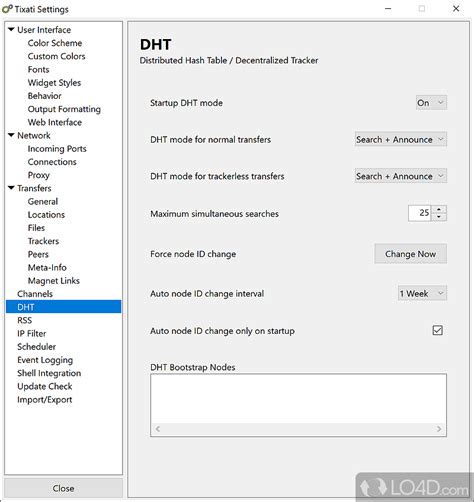The width and height of the screenshot is (474, 502).
Task: Open Connections settings page
Action: coord(52,162)
